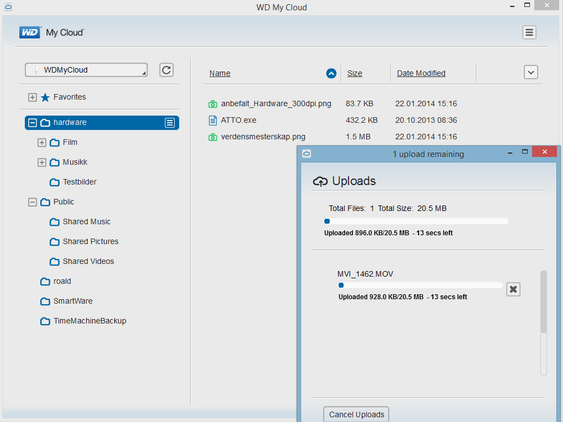
Task: Maximize the upload remaining window
Action: (x=525, y=152)
